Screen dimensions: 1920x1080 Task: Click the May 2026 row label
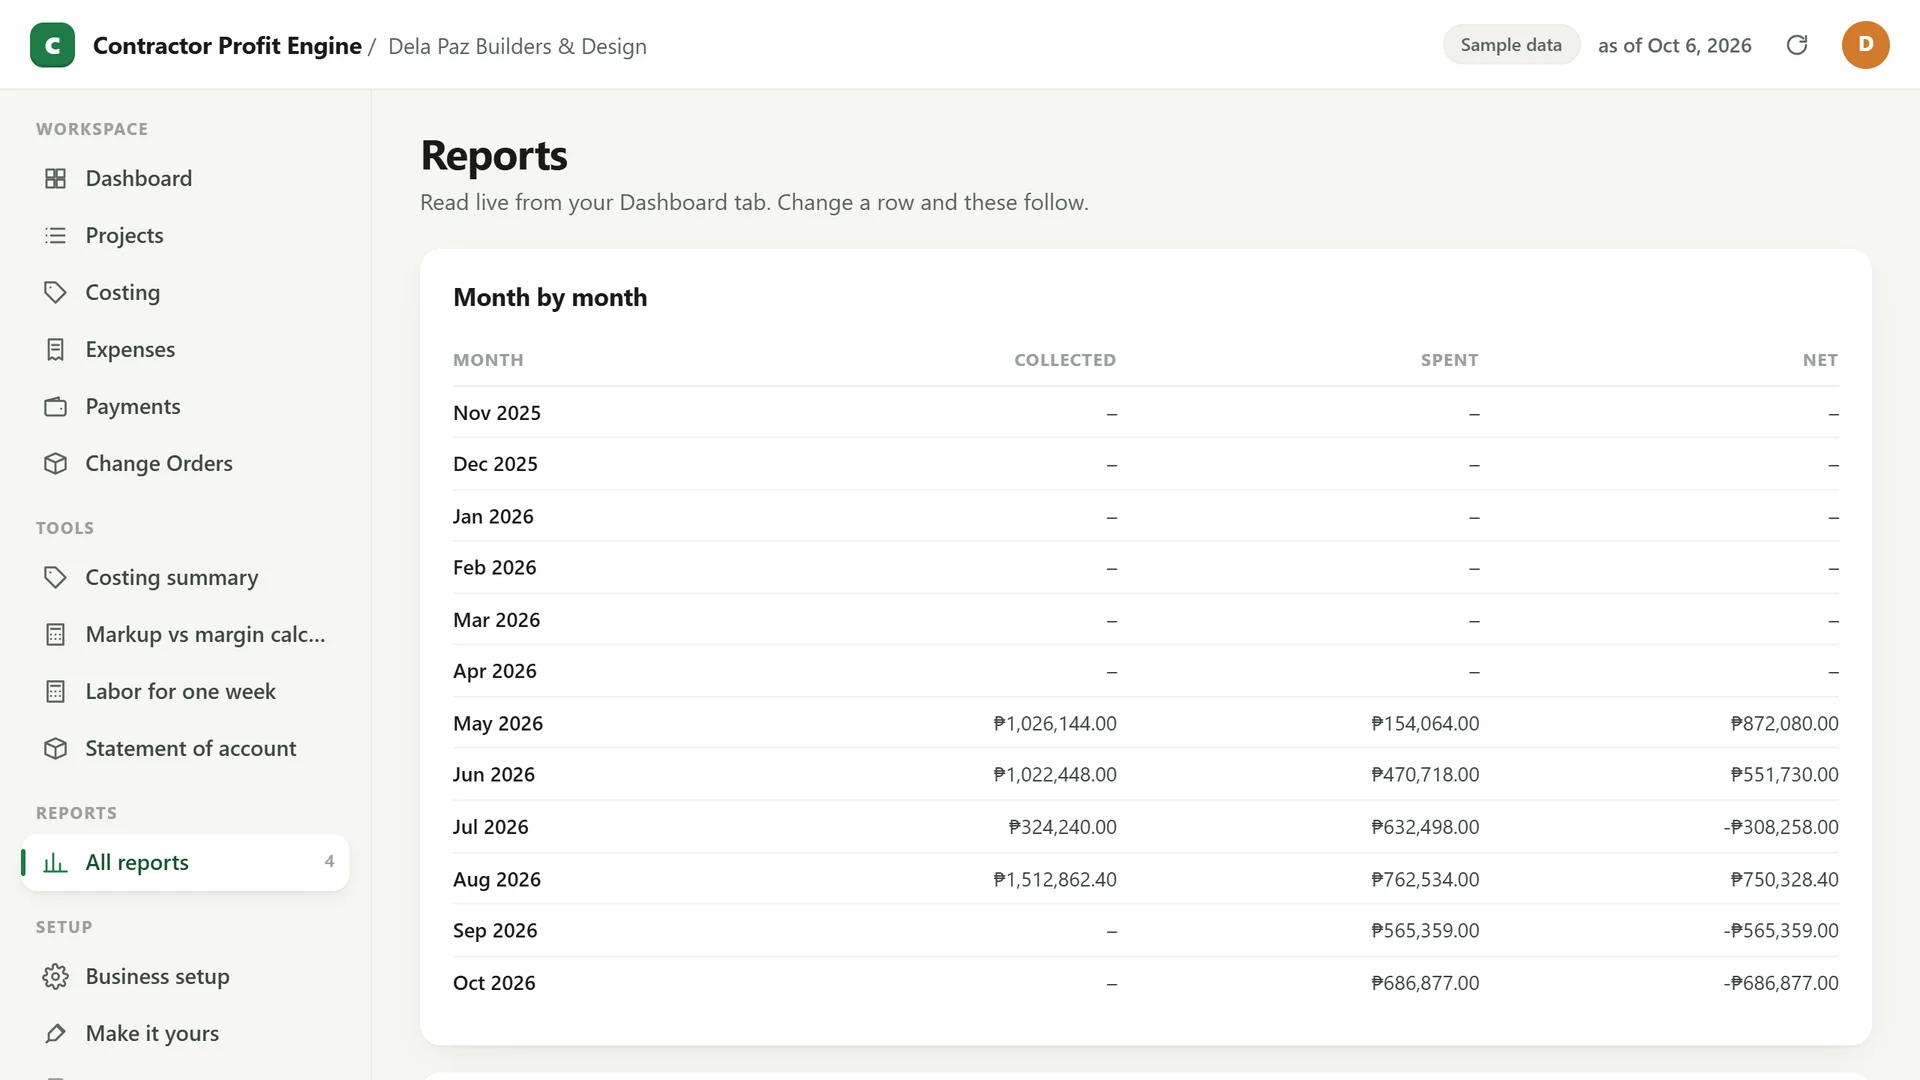[498, 723]
